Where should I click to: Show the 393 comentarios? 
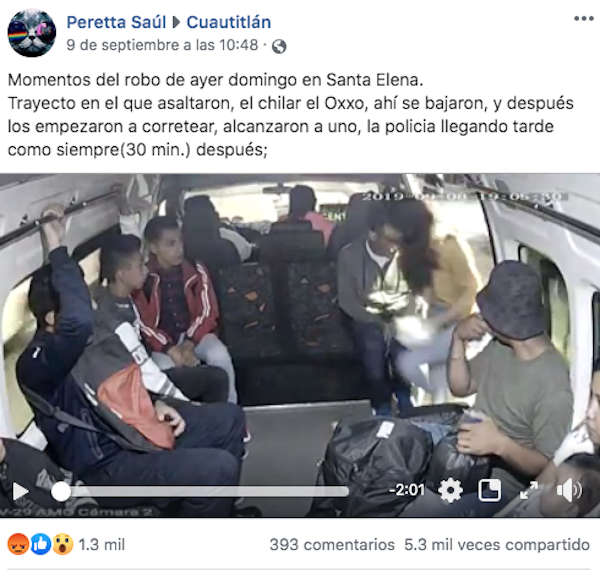[x=332, y=545]
